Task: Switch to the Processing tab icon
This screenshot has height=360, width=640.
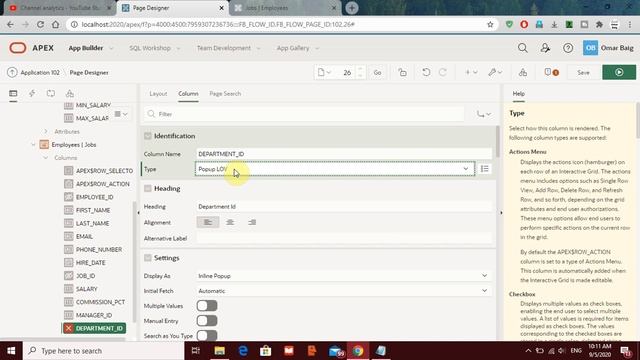Action: point(51,93)
